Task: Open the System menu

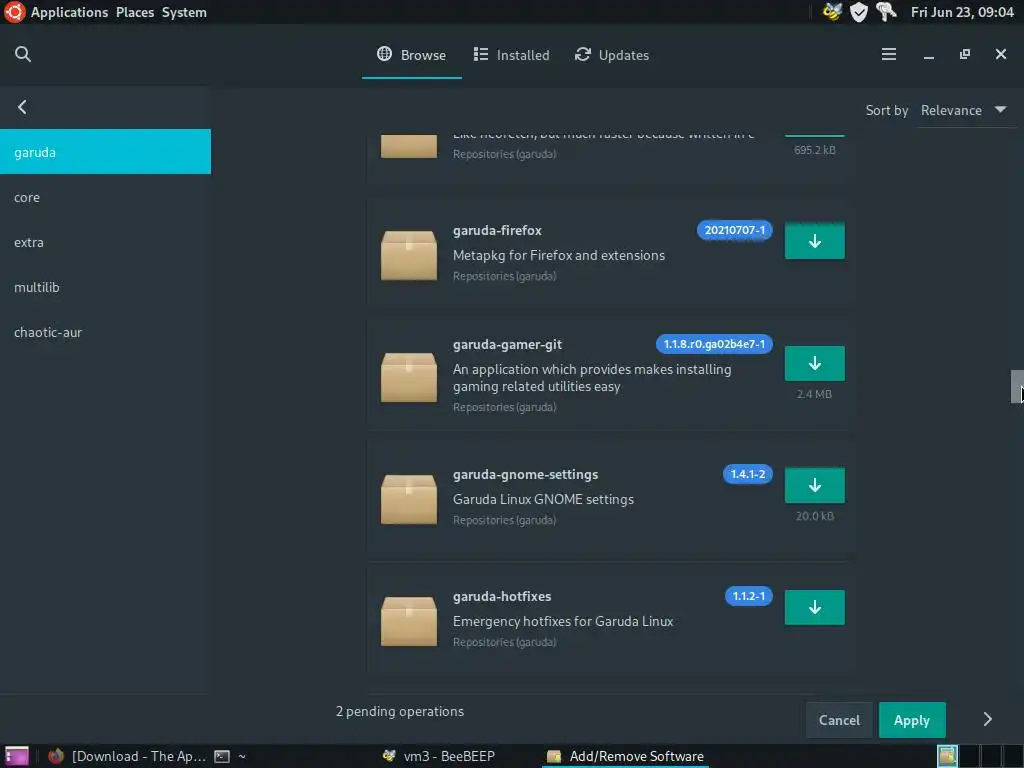Action: pyautogui.click(x=184, y=12)
